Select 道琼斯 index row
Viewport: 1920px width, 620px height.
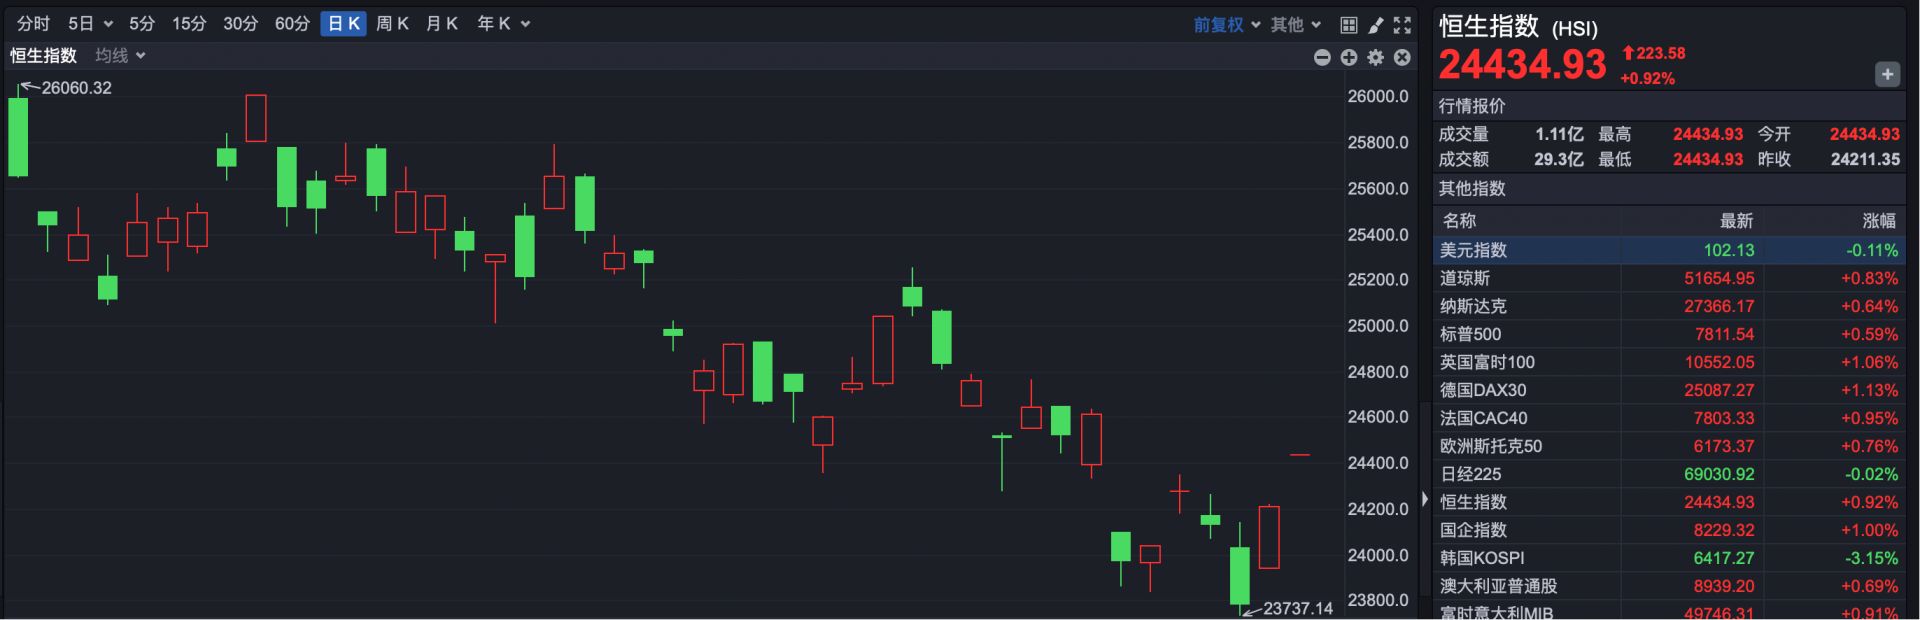[x=1669, y=278]
